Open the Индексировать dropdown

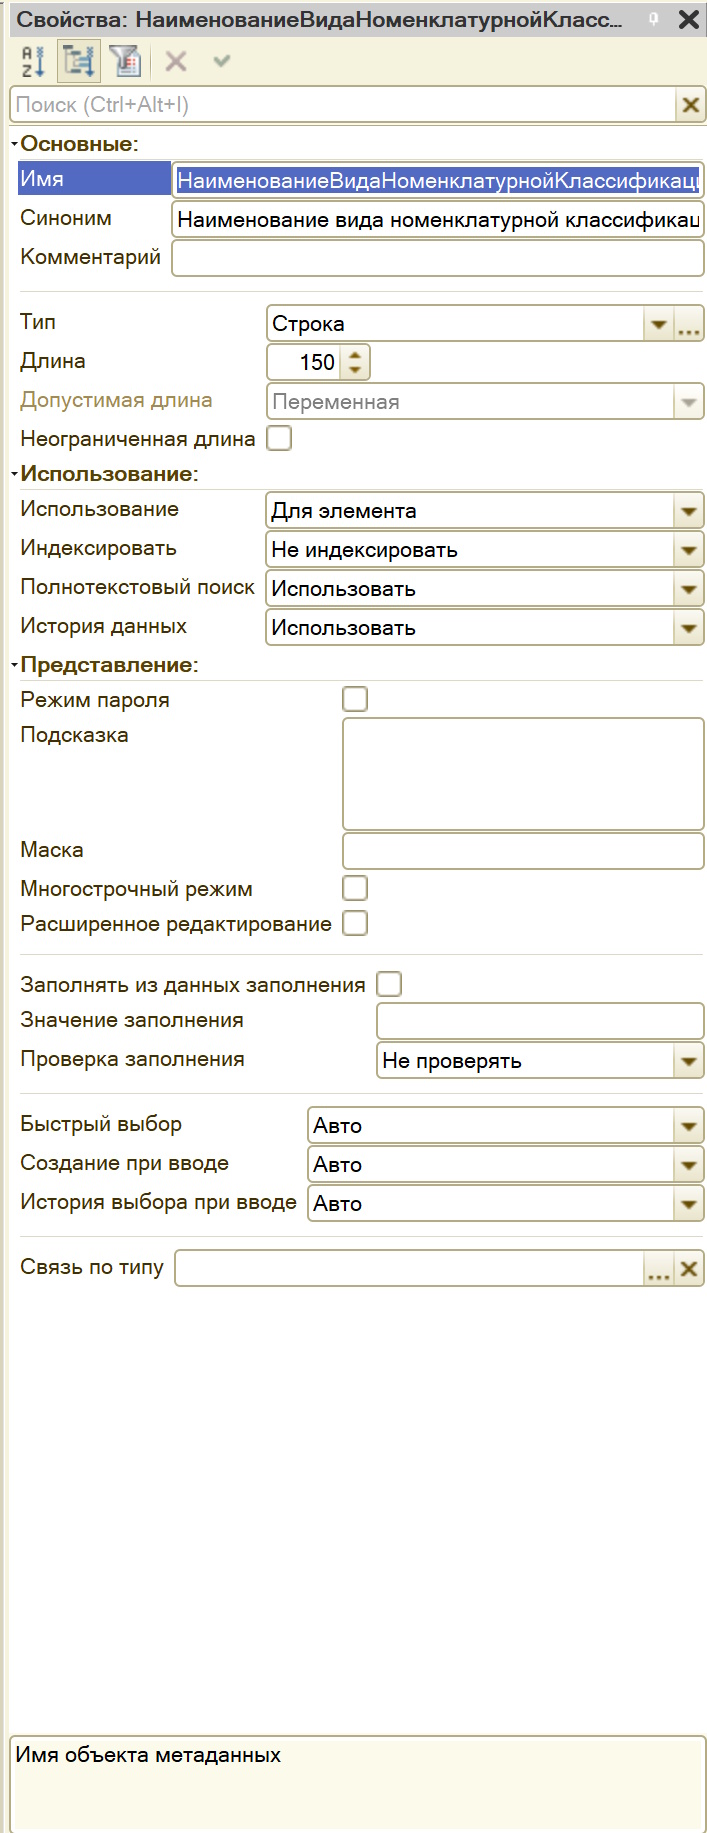[688, 550]
